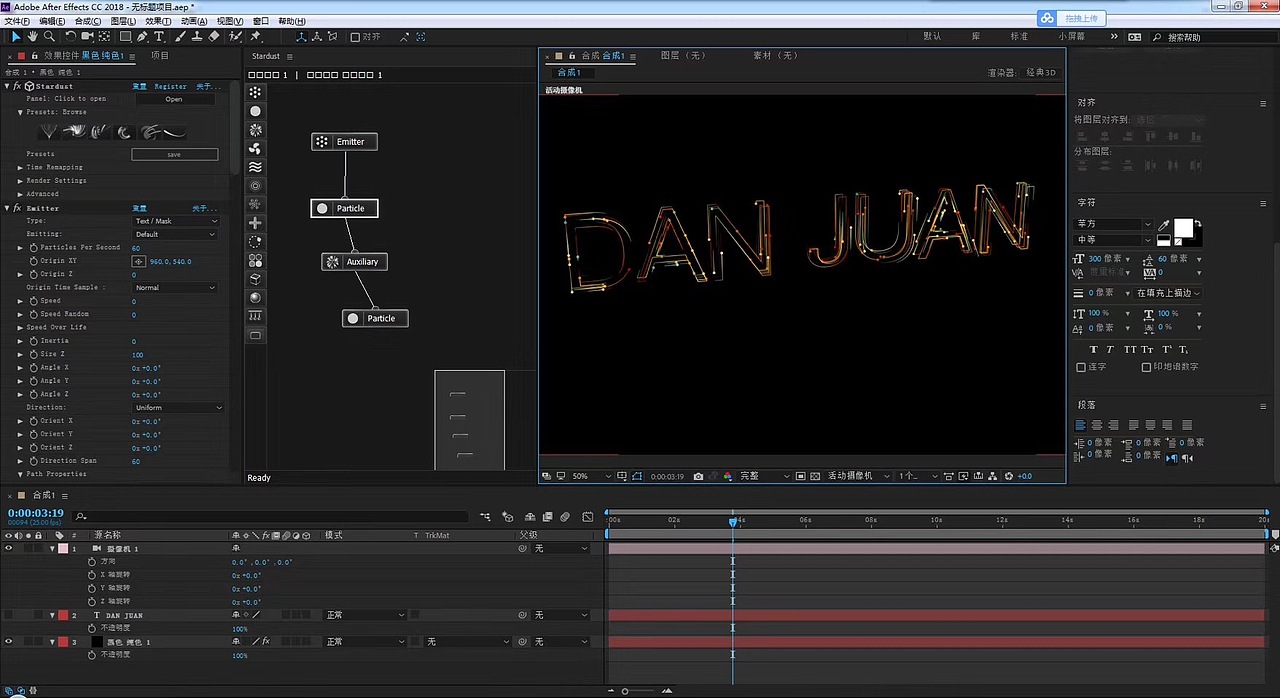Enable Faux Bold in character panel
Image resolution: width=1280 pixels, height=698 pixels.
1093,349
